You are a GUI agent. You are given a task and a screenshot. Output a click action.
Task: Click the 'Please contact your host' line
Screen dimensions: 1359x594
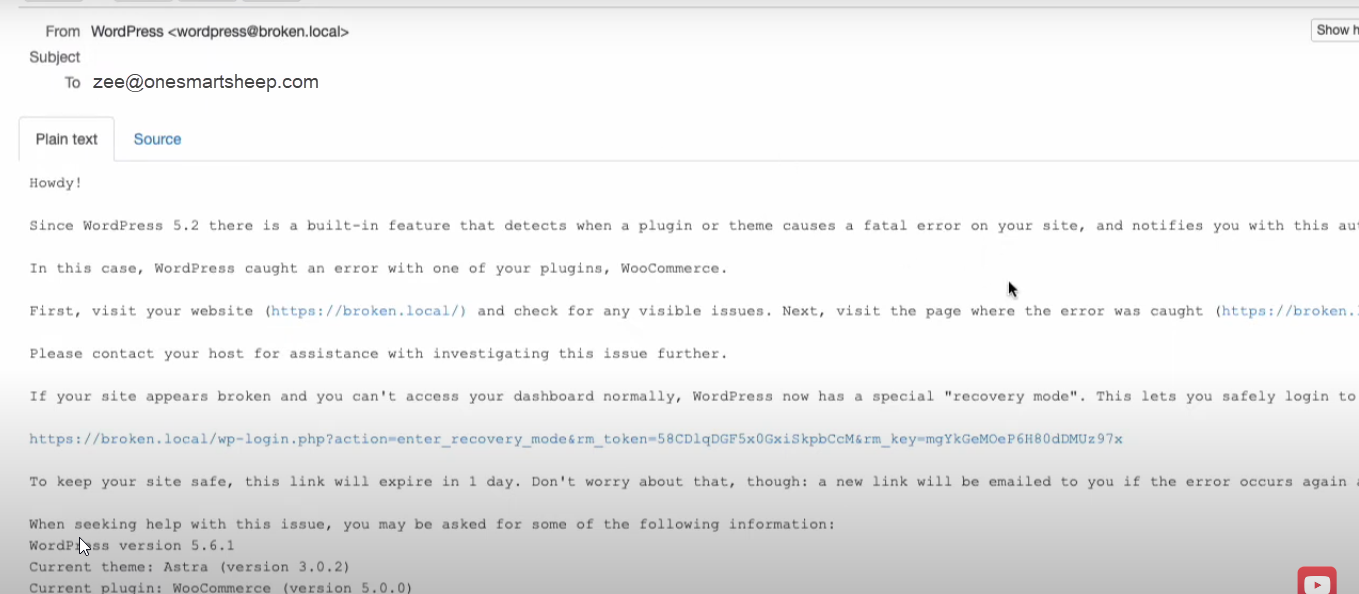point(378,354)
